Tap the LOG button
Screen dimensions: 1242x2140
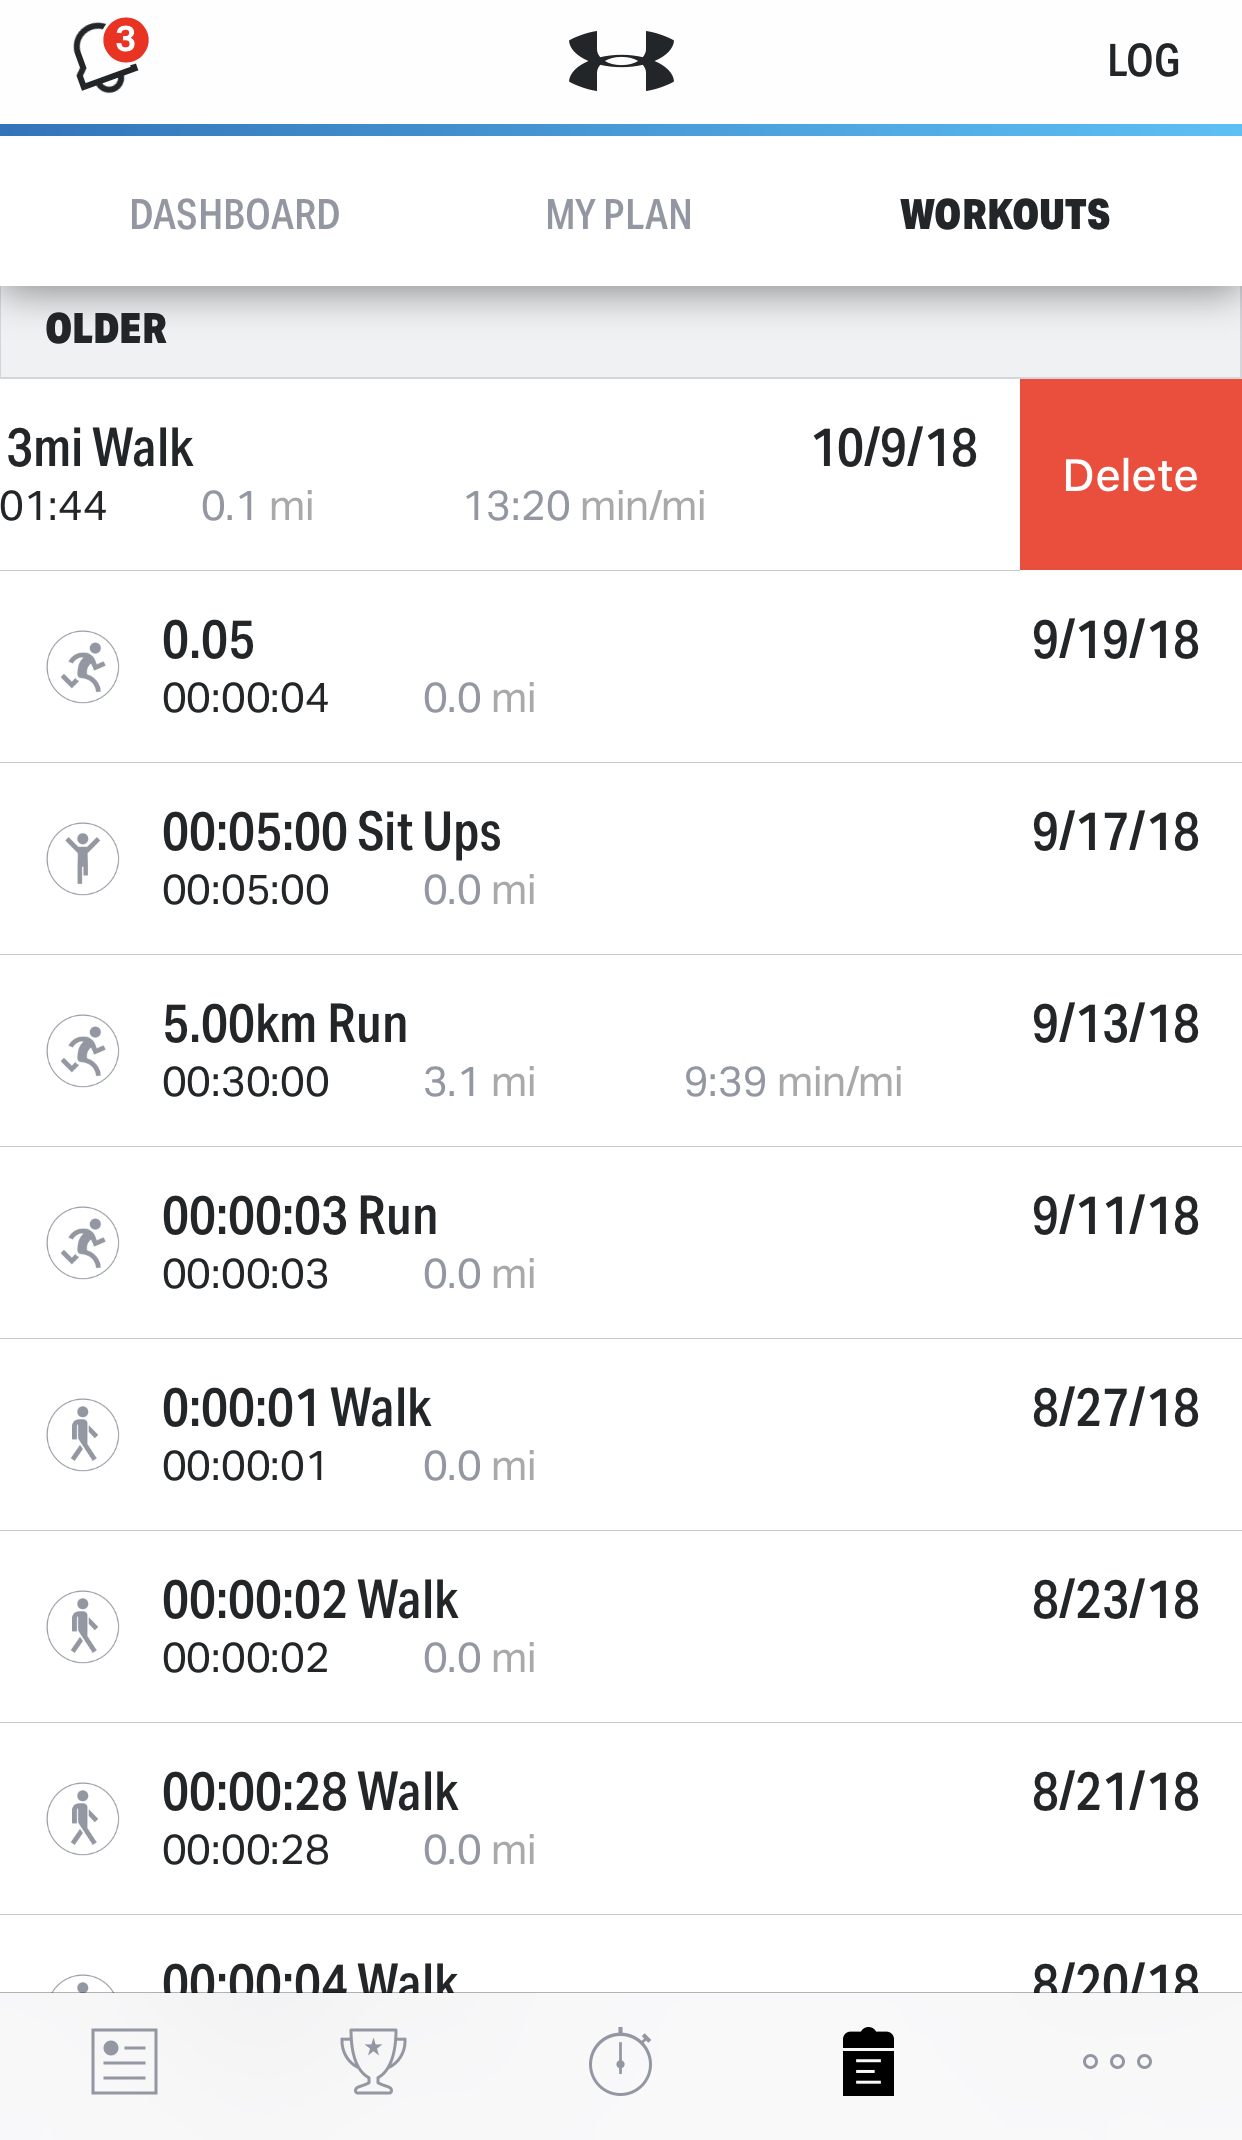tap(1143, 61)
